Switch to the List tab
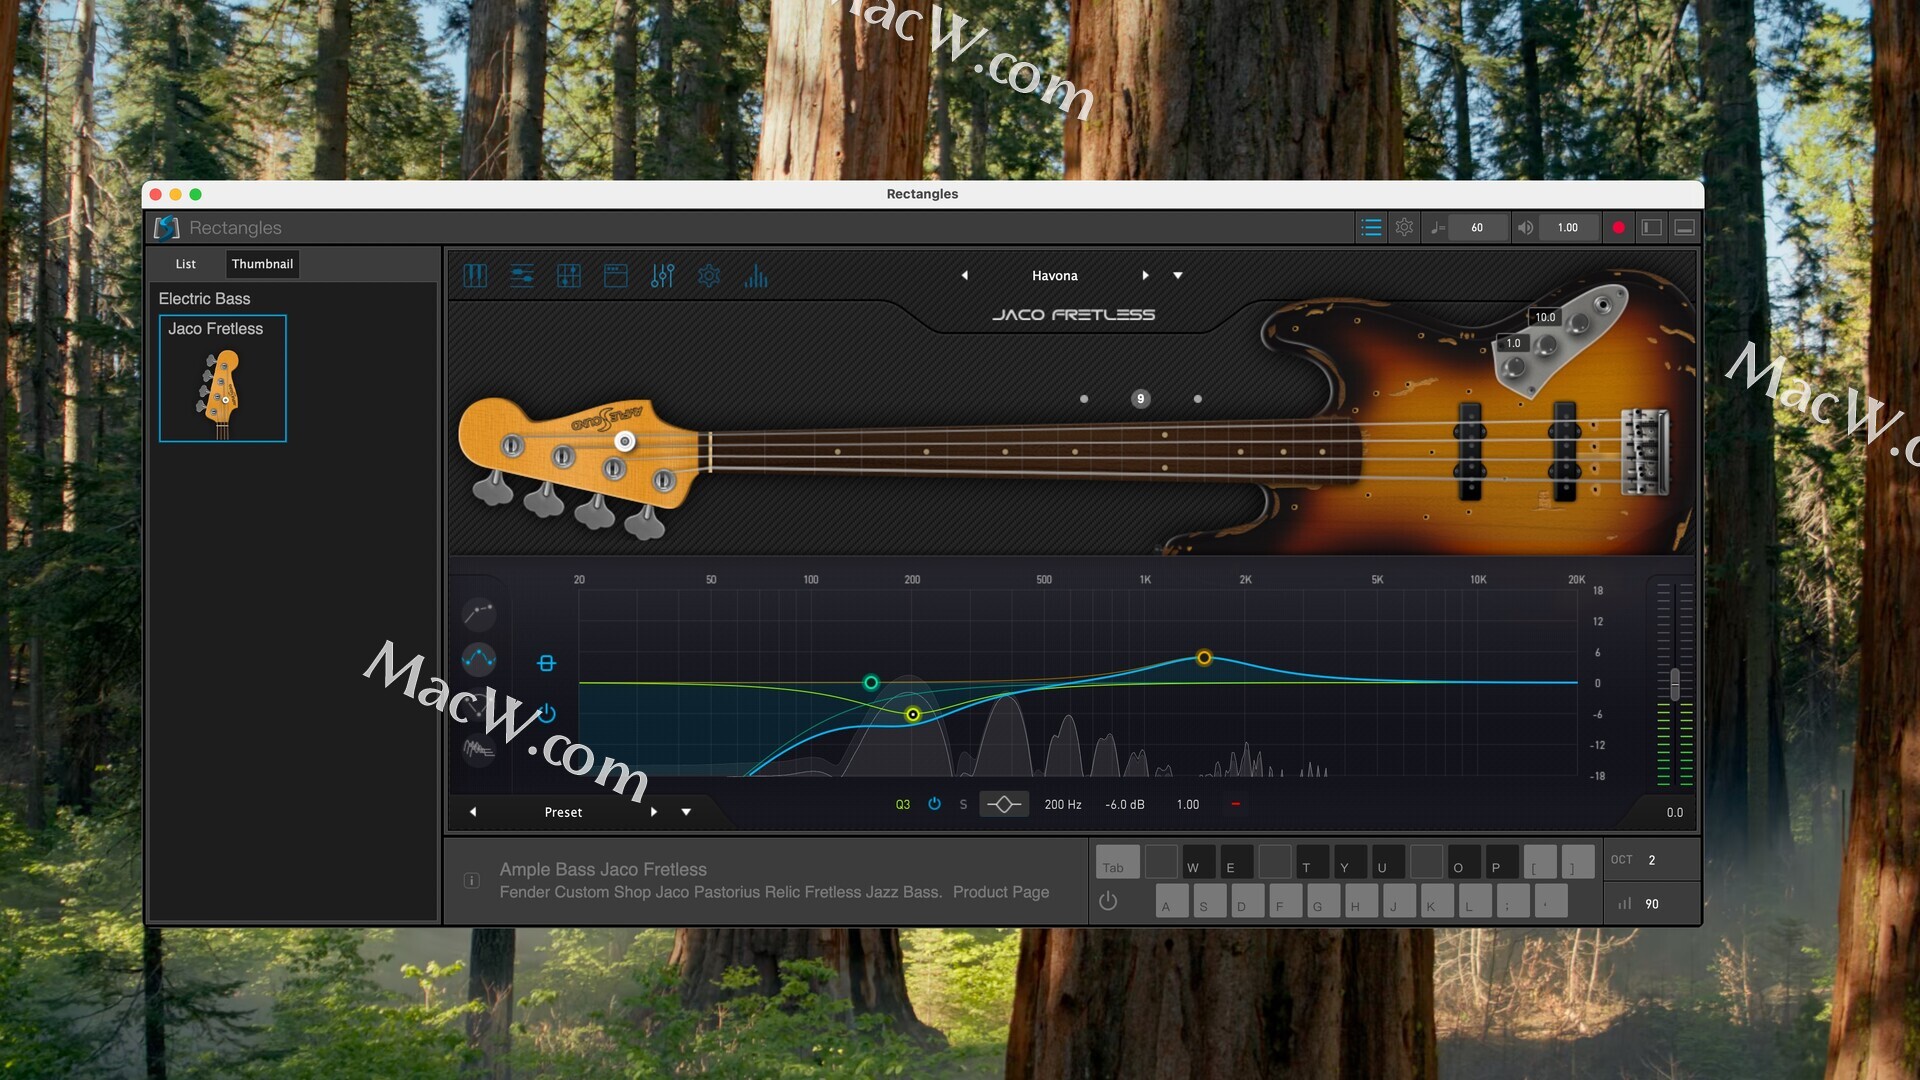Viewport: 1920px width, 1080px height. click(x=186, y=264)
